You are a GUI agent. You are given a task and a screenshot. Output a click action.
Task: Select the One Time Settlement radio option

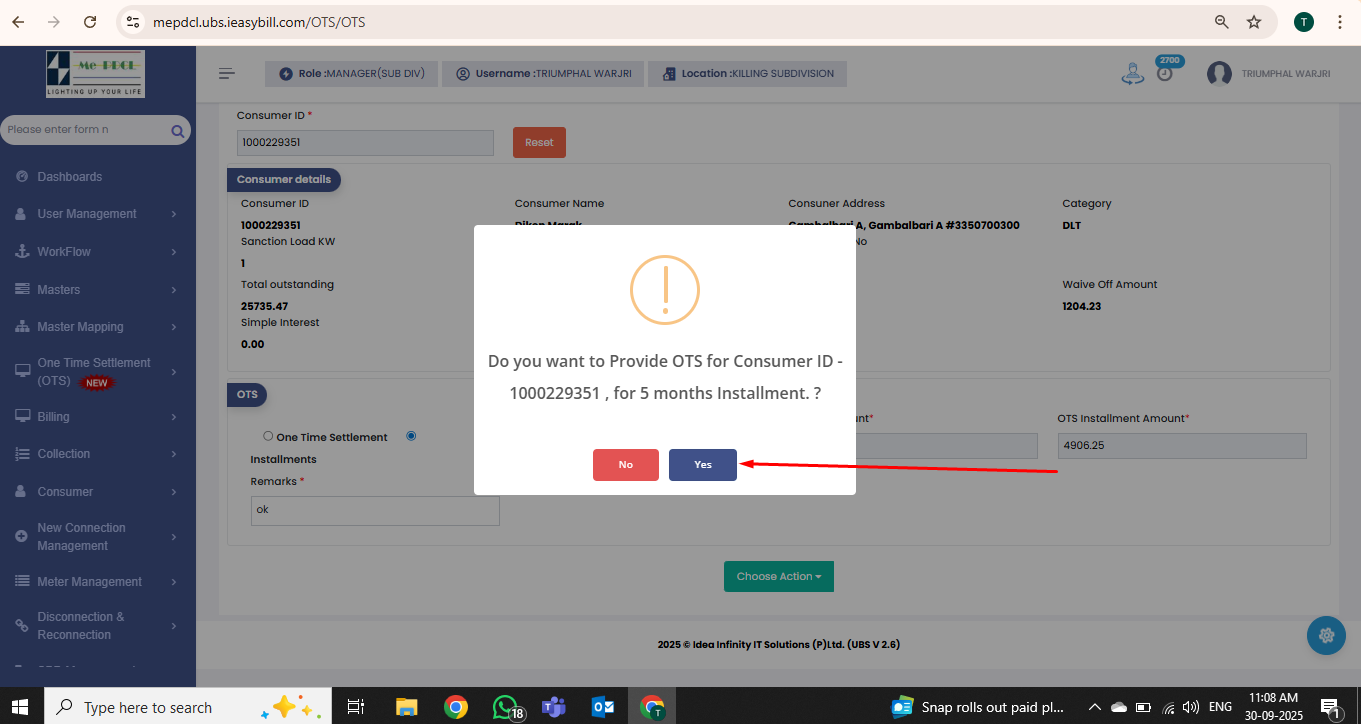[268, 436]
